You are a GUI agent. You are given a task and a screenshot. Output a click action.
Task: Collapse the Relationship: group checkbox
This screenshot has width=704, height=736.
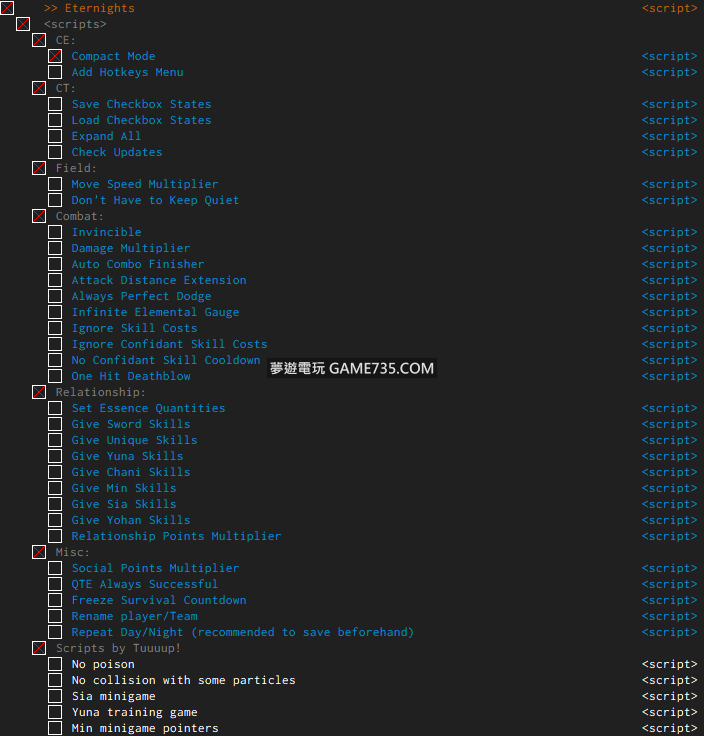39,391
